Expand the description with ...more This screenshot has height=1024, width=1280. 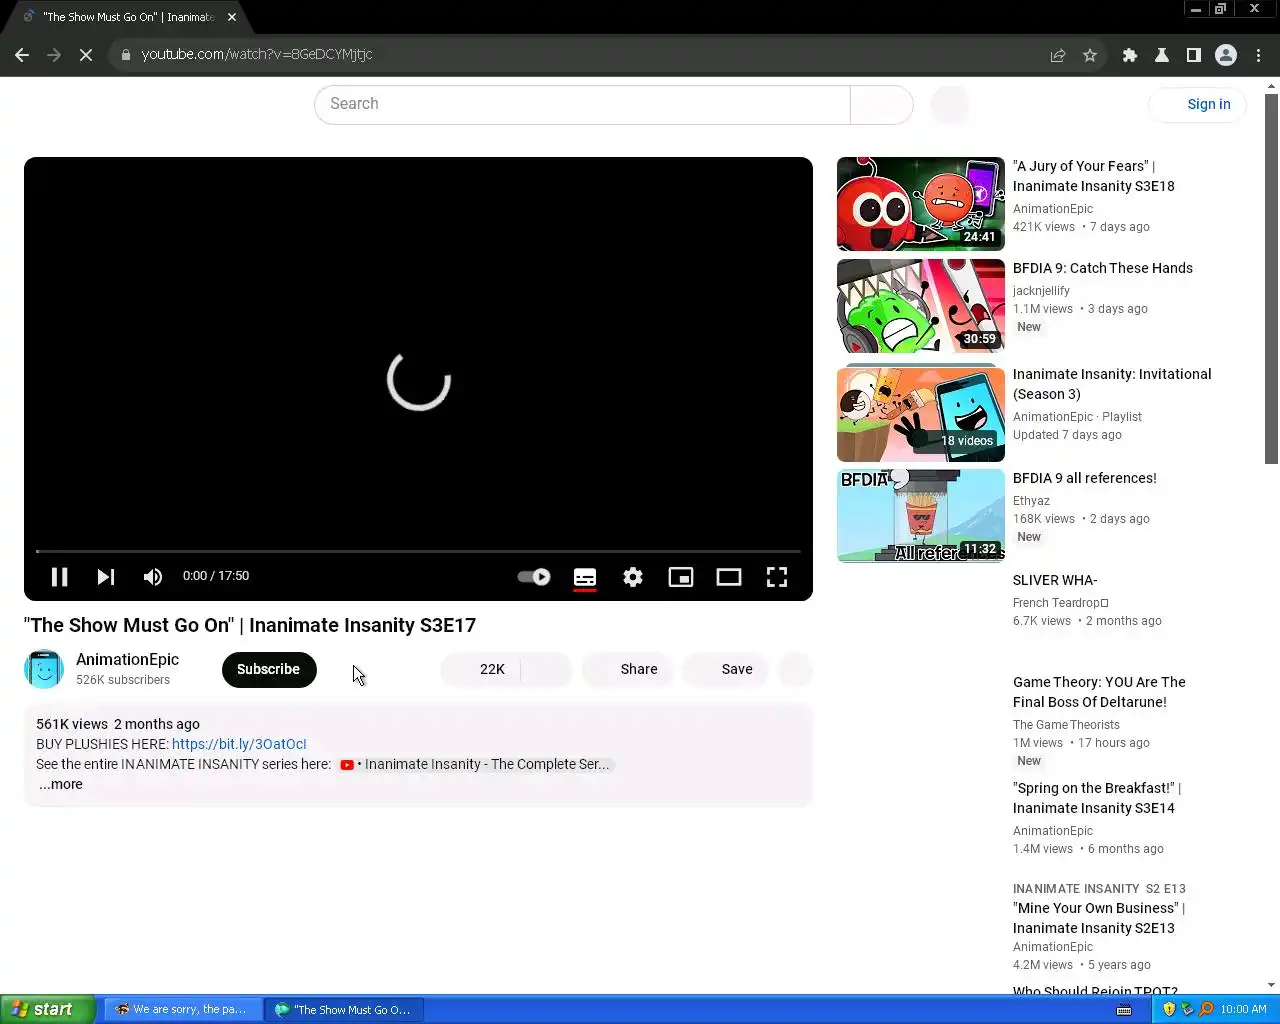pyautogui.click(x=61, y=784)
